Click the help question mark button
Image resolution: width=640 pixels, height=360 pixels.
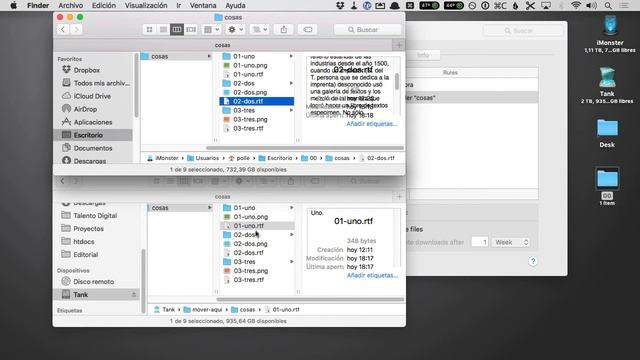click(x=533, y=261)
